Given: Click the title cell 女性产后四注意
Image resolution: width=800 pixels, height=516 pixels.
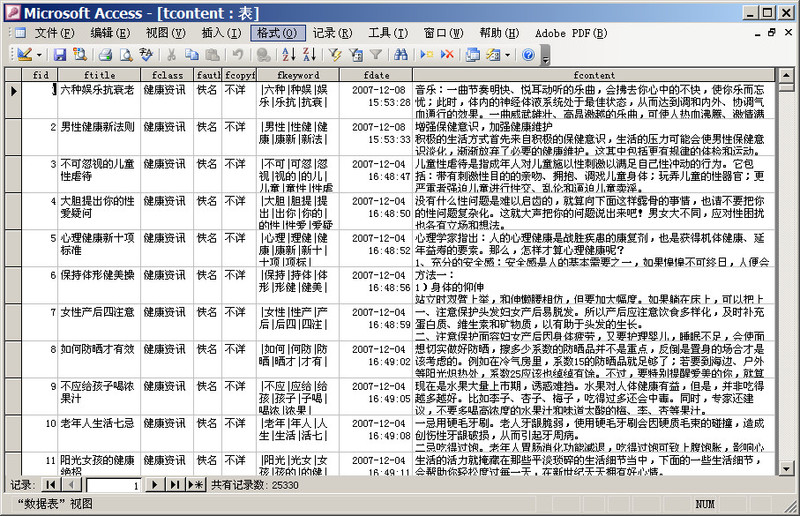Looking at the screenshot, I should click(x=99, y=322).
